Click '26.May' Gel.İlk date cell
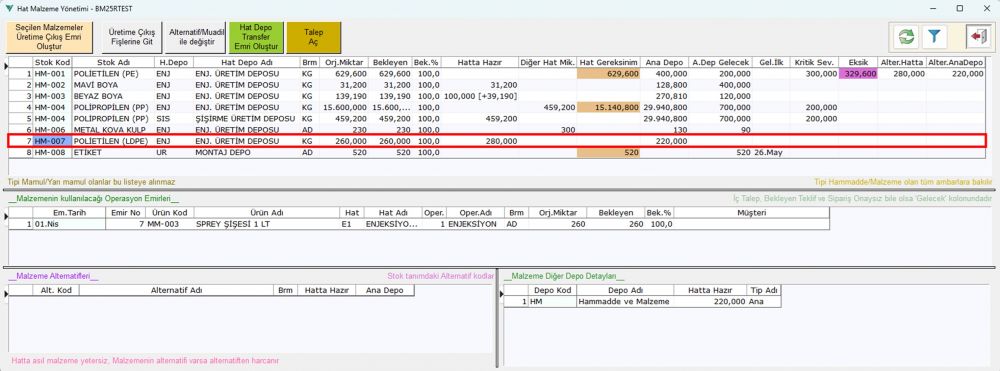The height and width of the screenshot is (371, 1000). pyautogui.click(x=771, y=154)
